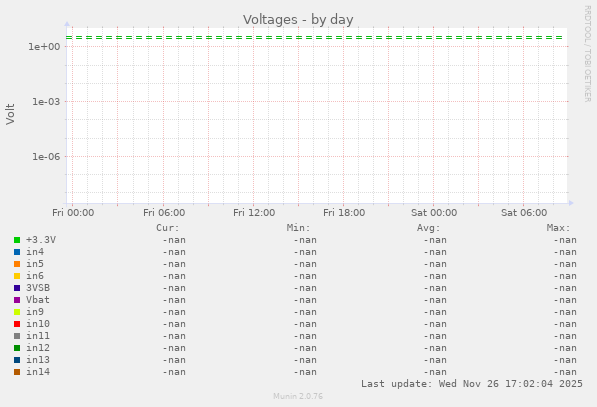Click the Cur: column header

pyautogui.click(x=168, y=228)
